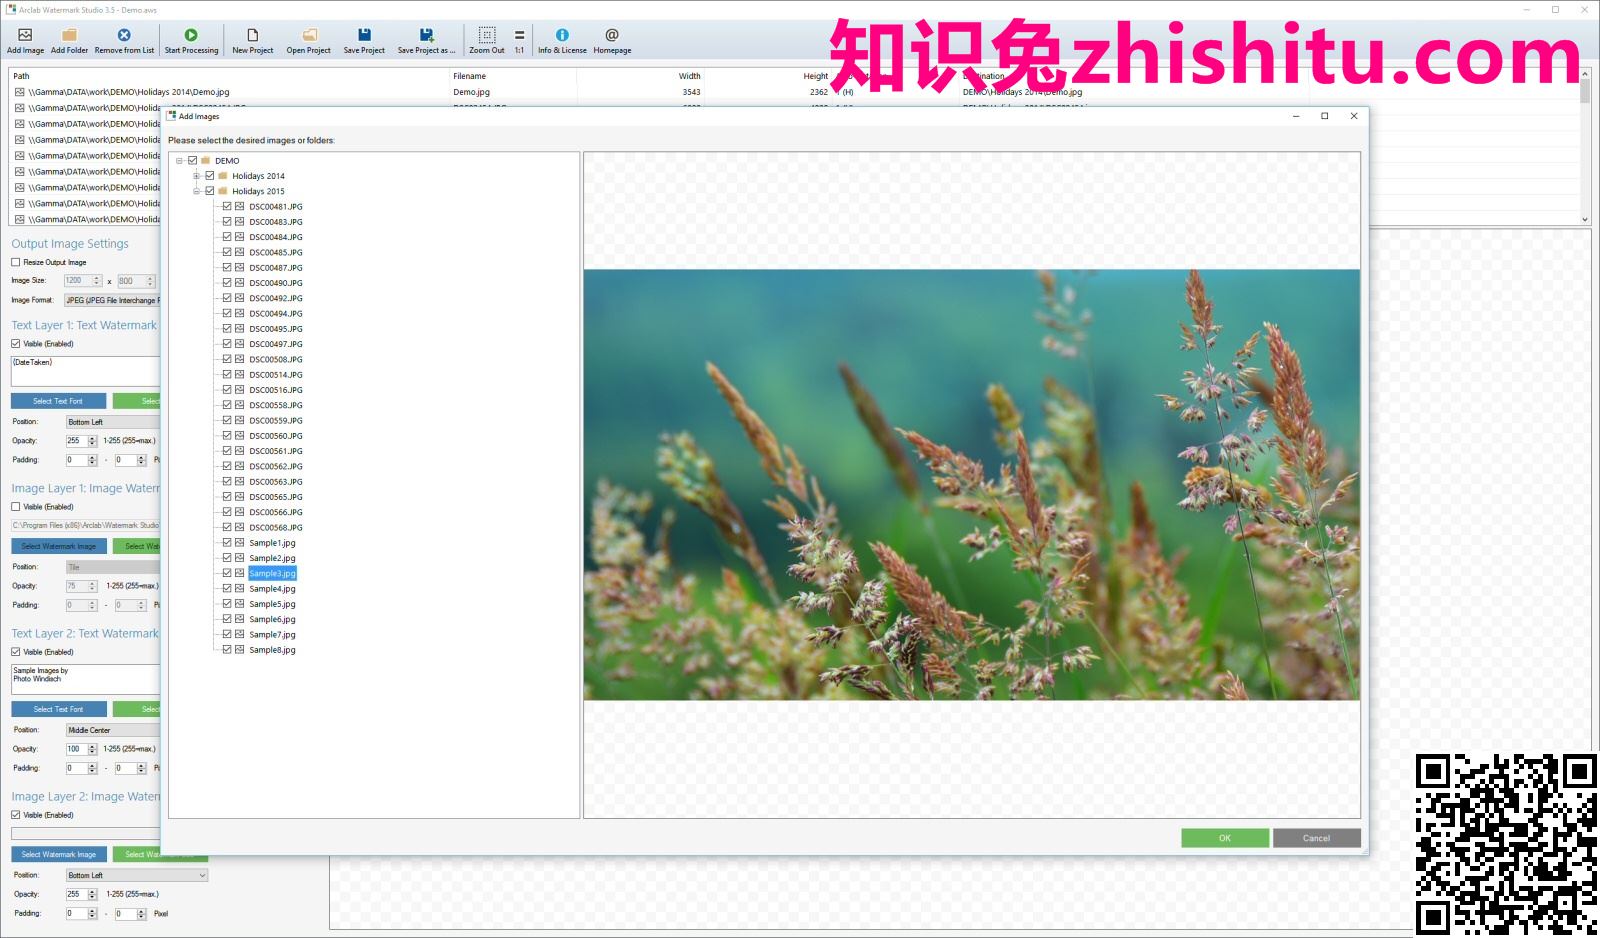Click the Holidays 2015 folder icon
Viewport: 1600px width, 938px height.
223,191
